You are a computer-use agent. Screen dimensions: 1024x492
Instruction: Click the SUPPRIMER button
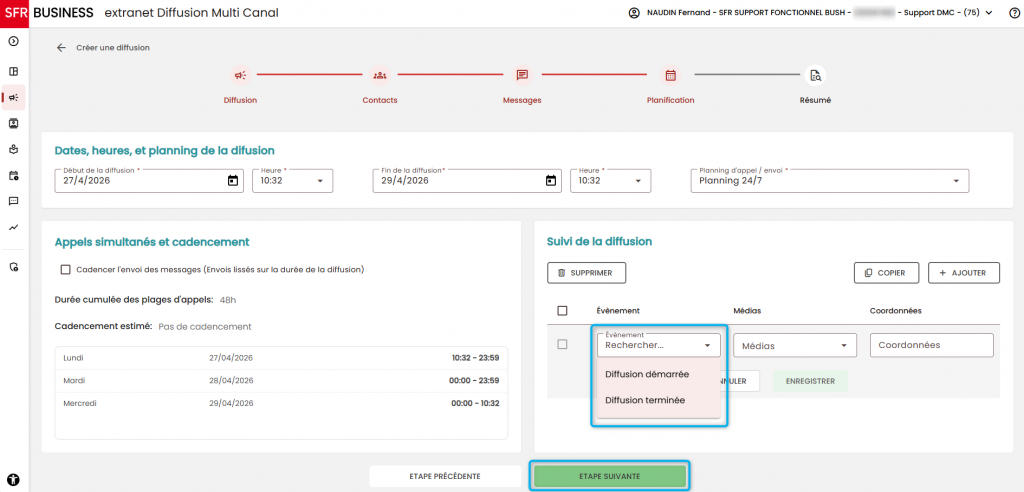tap(586, 273)
